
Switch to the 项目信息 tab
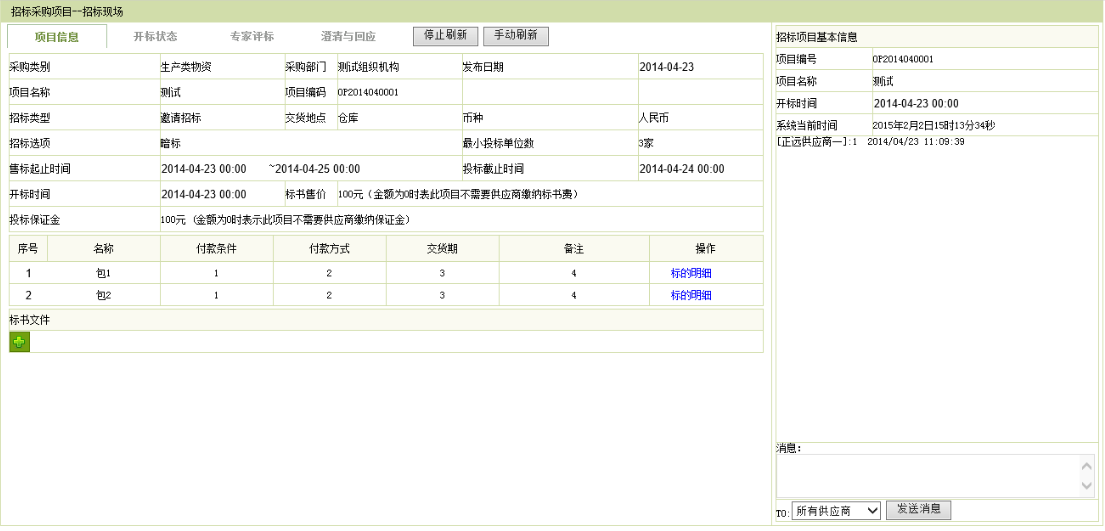[x=57, y=37]
